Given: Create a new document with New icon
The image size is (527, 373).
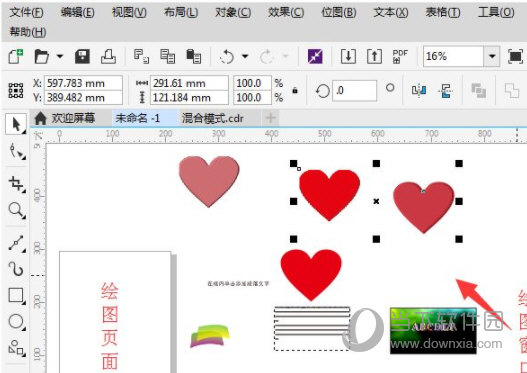Looking at the screenshot, I should coord(15,56).
